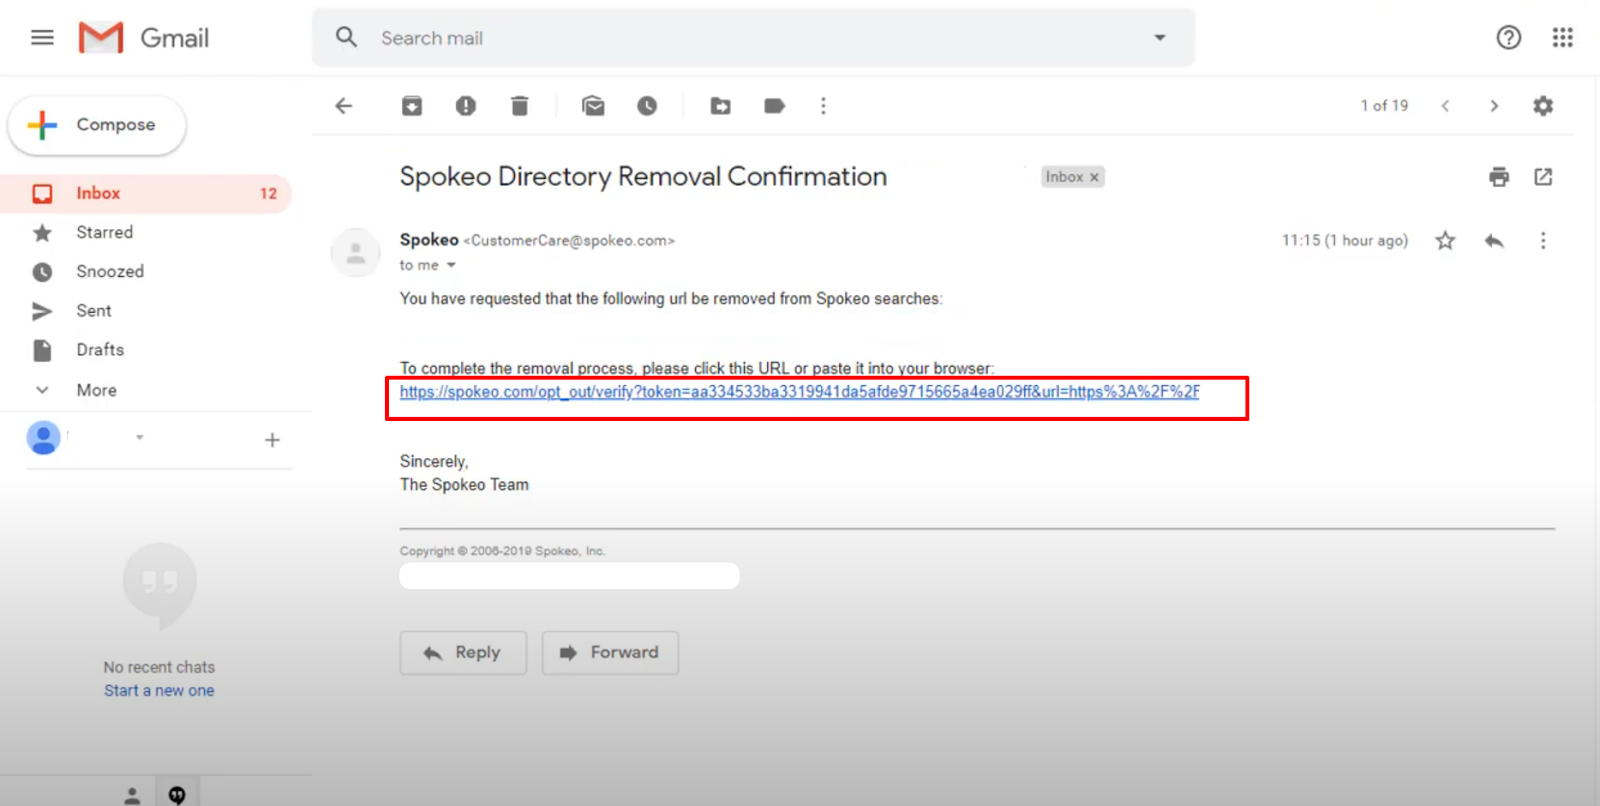Click the Labels tag icon

774,106
